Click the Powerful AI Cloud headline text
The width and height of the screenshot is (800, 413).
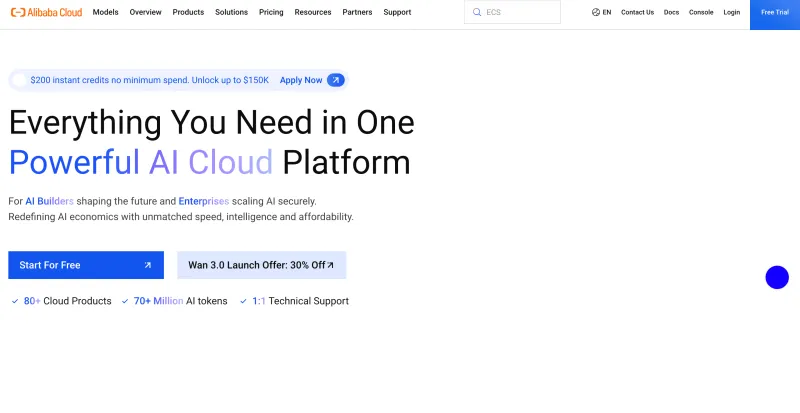pyautogui.click(x=141, y=162)
